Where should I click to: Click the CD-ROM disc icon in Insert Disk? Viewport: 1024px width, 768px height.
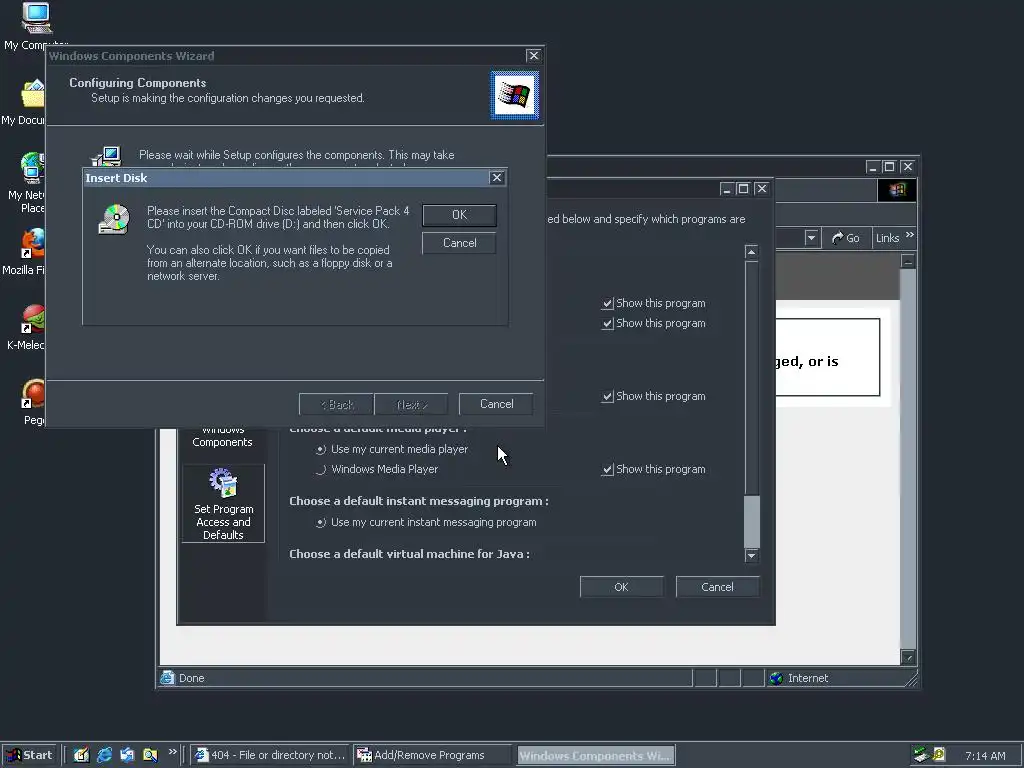(x=114, y=219)
